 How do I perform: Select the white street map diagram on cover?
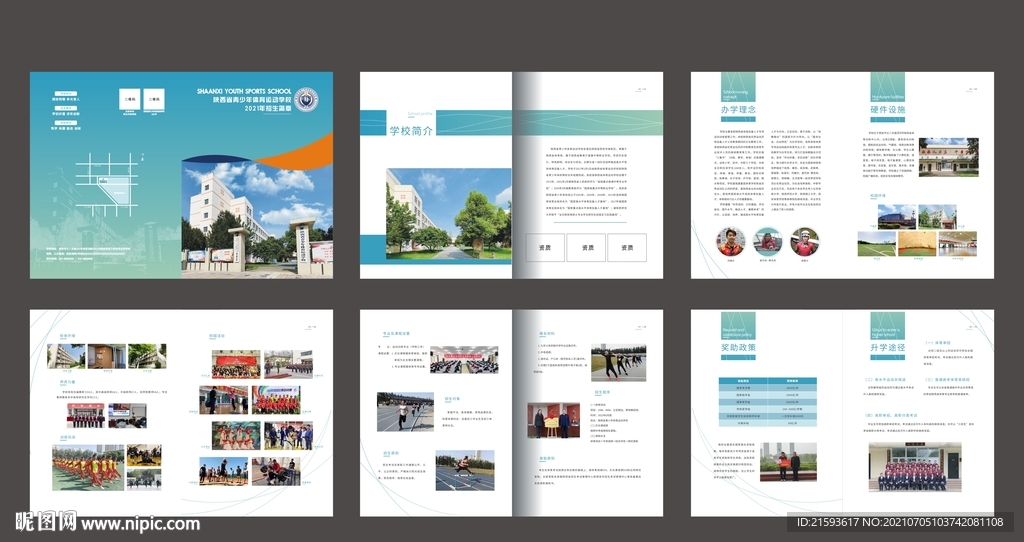click(x=107, y=185)
